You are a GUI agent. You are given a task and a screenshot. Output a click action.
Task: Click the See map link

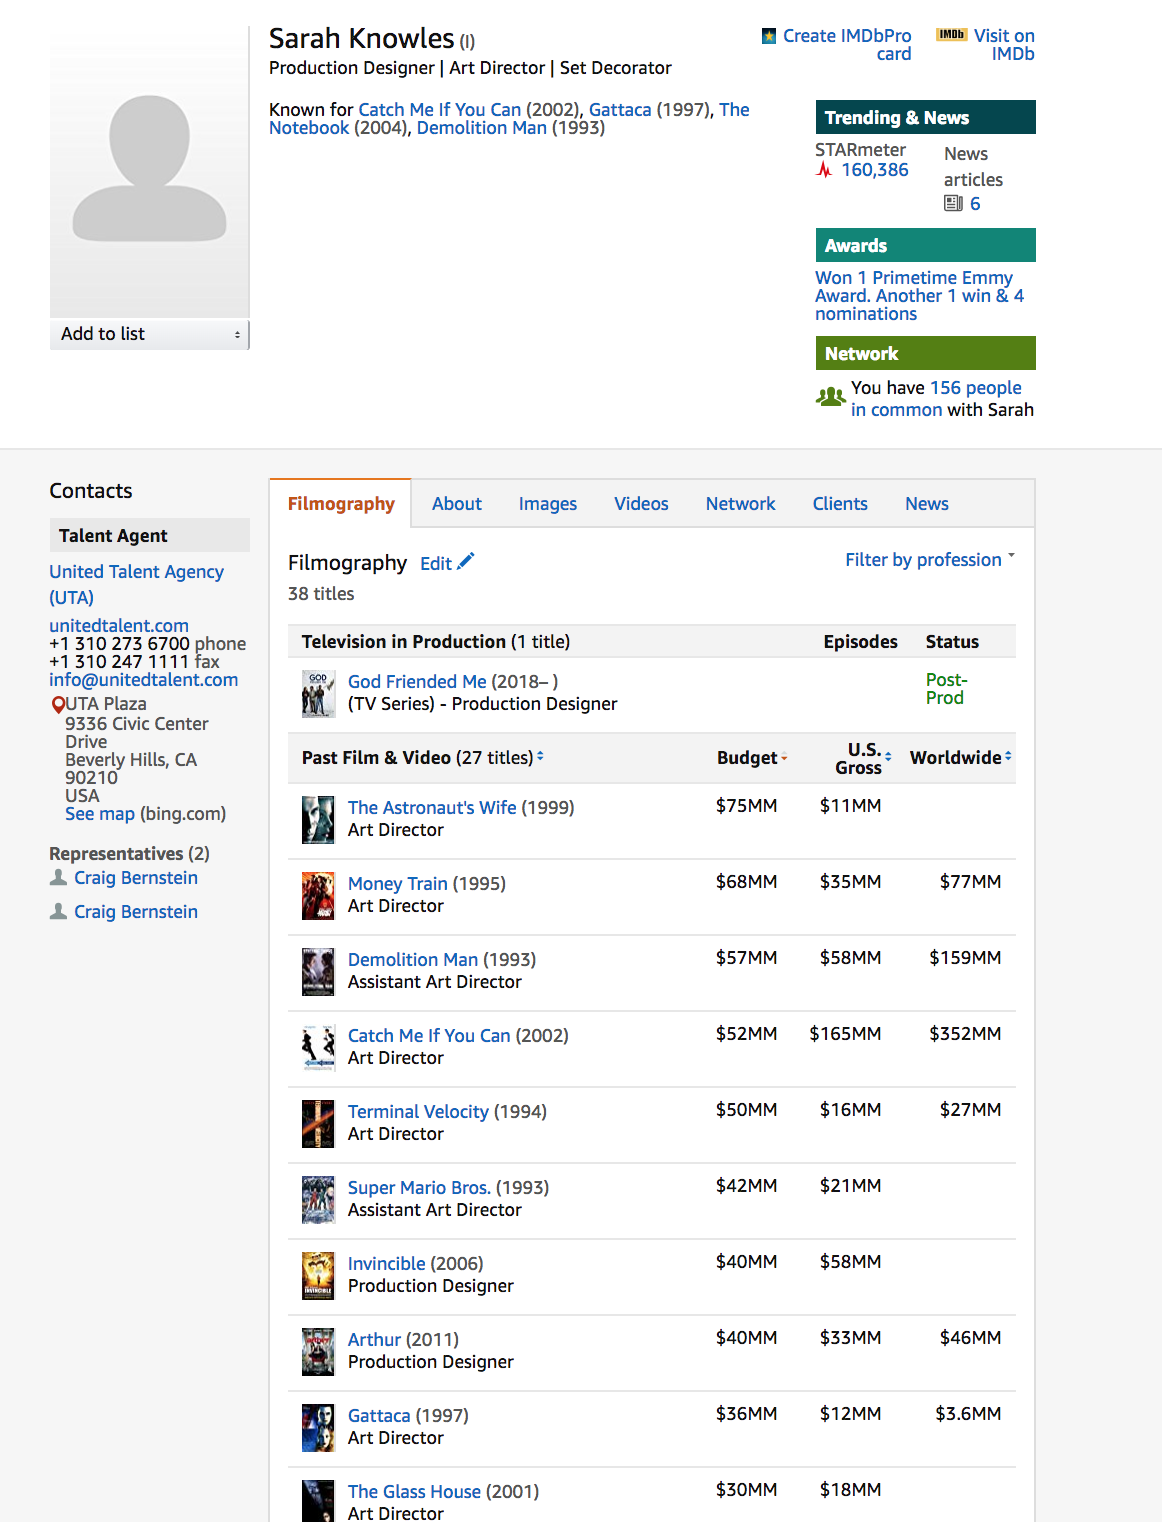100,814
